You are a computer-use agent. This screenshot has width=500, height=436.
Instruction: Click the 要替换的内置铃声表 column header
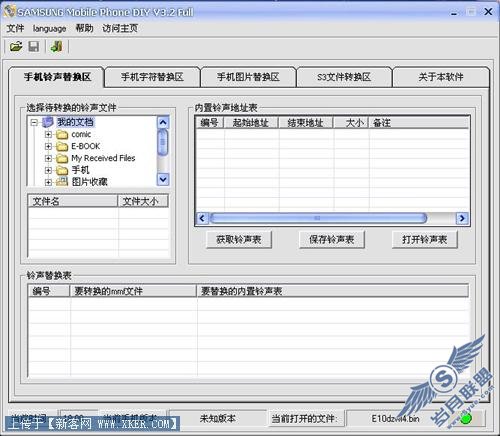(332, 291)
